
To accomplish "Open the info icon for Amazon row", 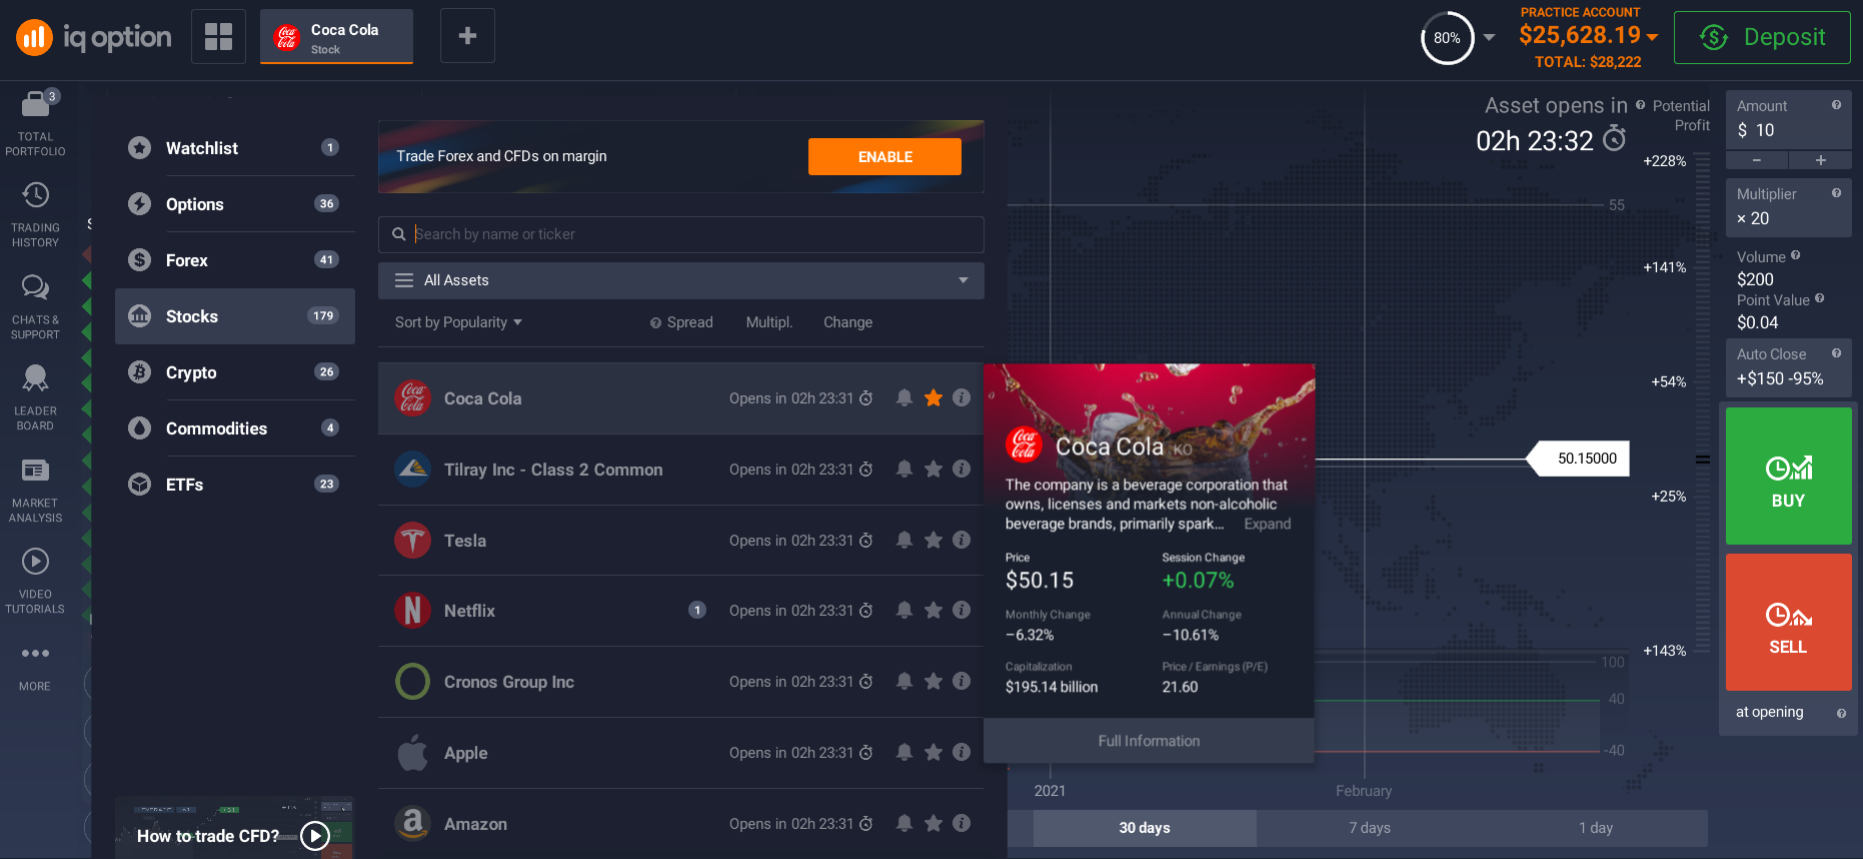I will coord(962,823).
